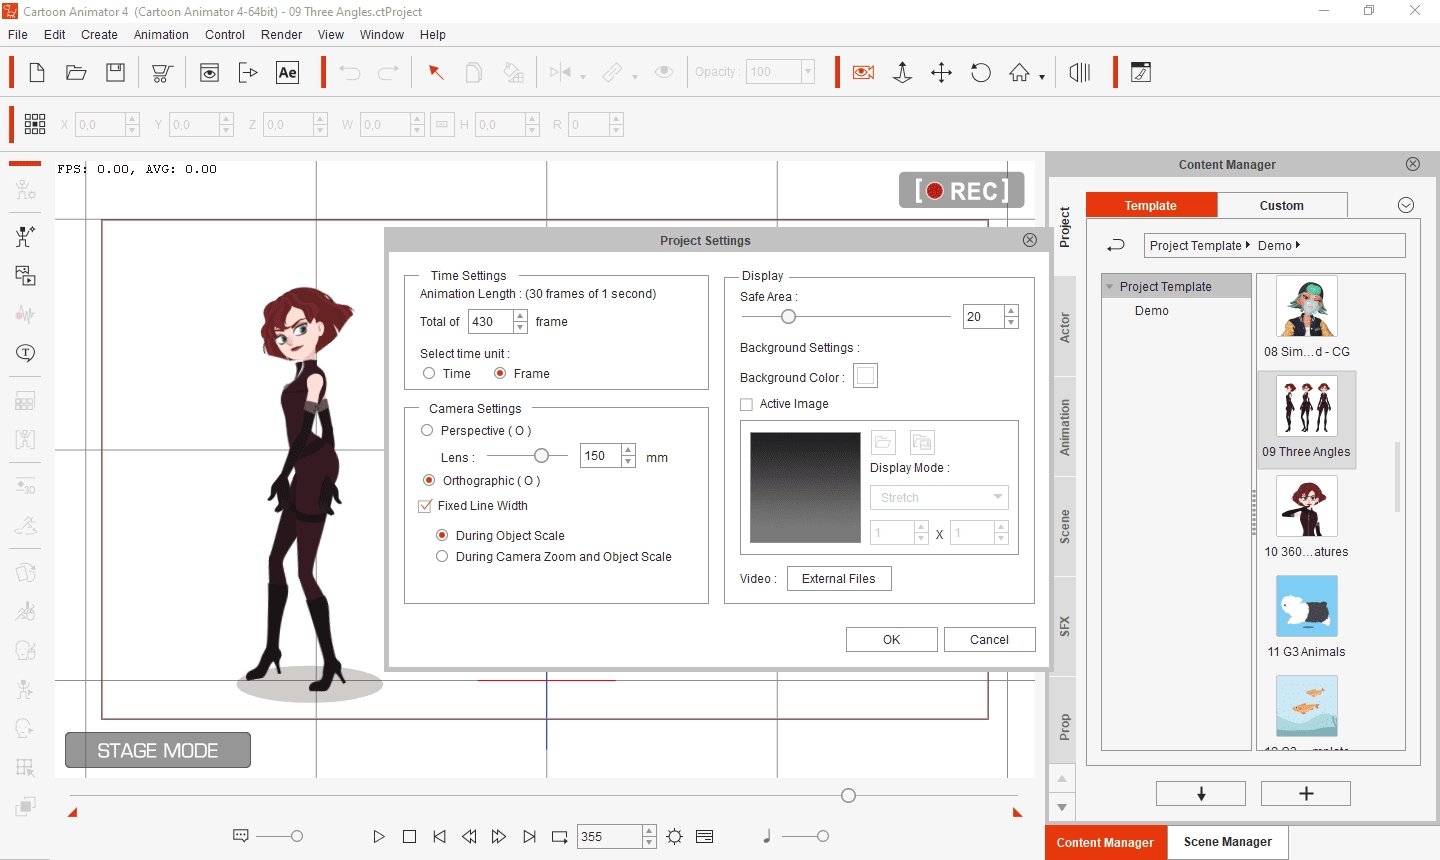Jump to the last frame
1440x860 pixels.
(529, 837)
